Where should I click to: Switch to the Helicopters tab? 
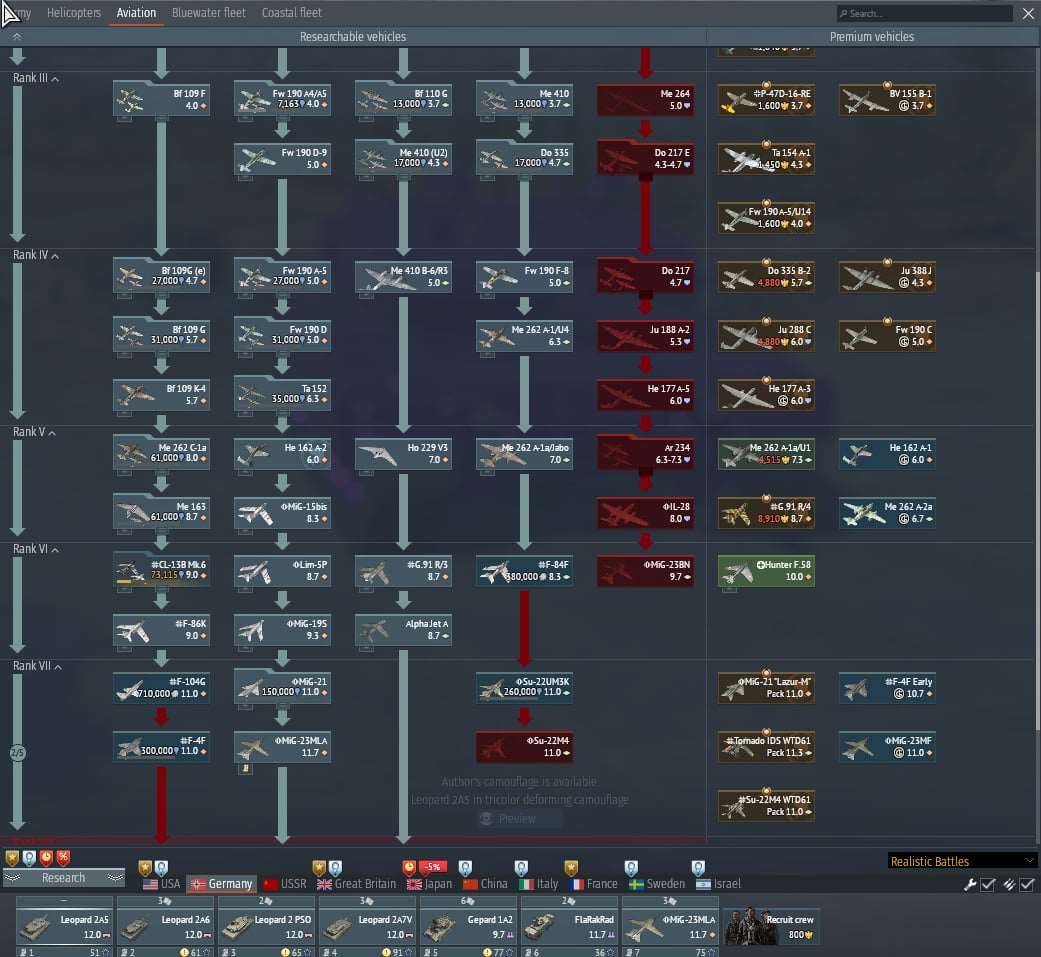[74, 13]
